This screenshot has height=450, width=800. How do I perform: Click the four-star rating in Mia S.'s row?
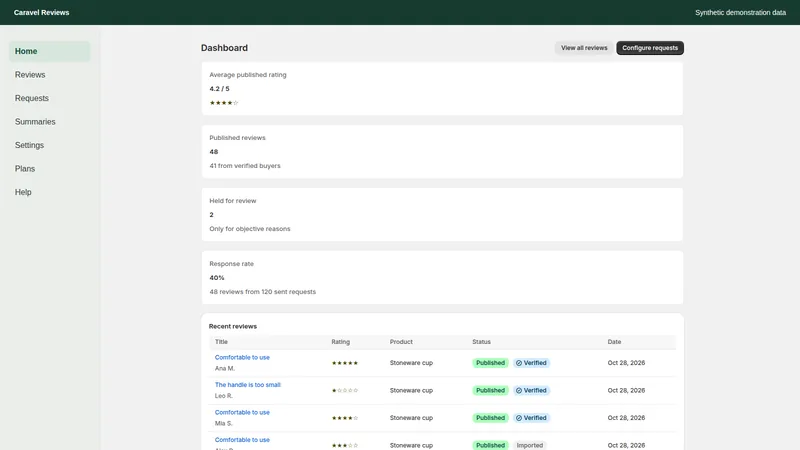pos(345,418)
